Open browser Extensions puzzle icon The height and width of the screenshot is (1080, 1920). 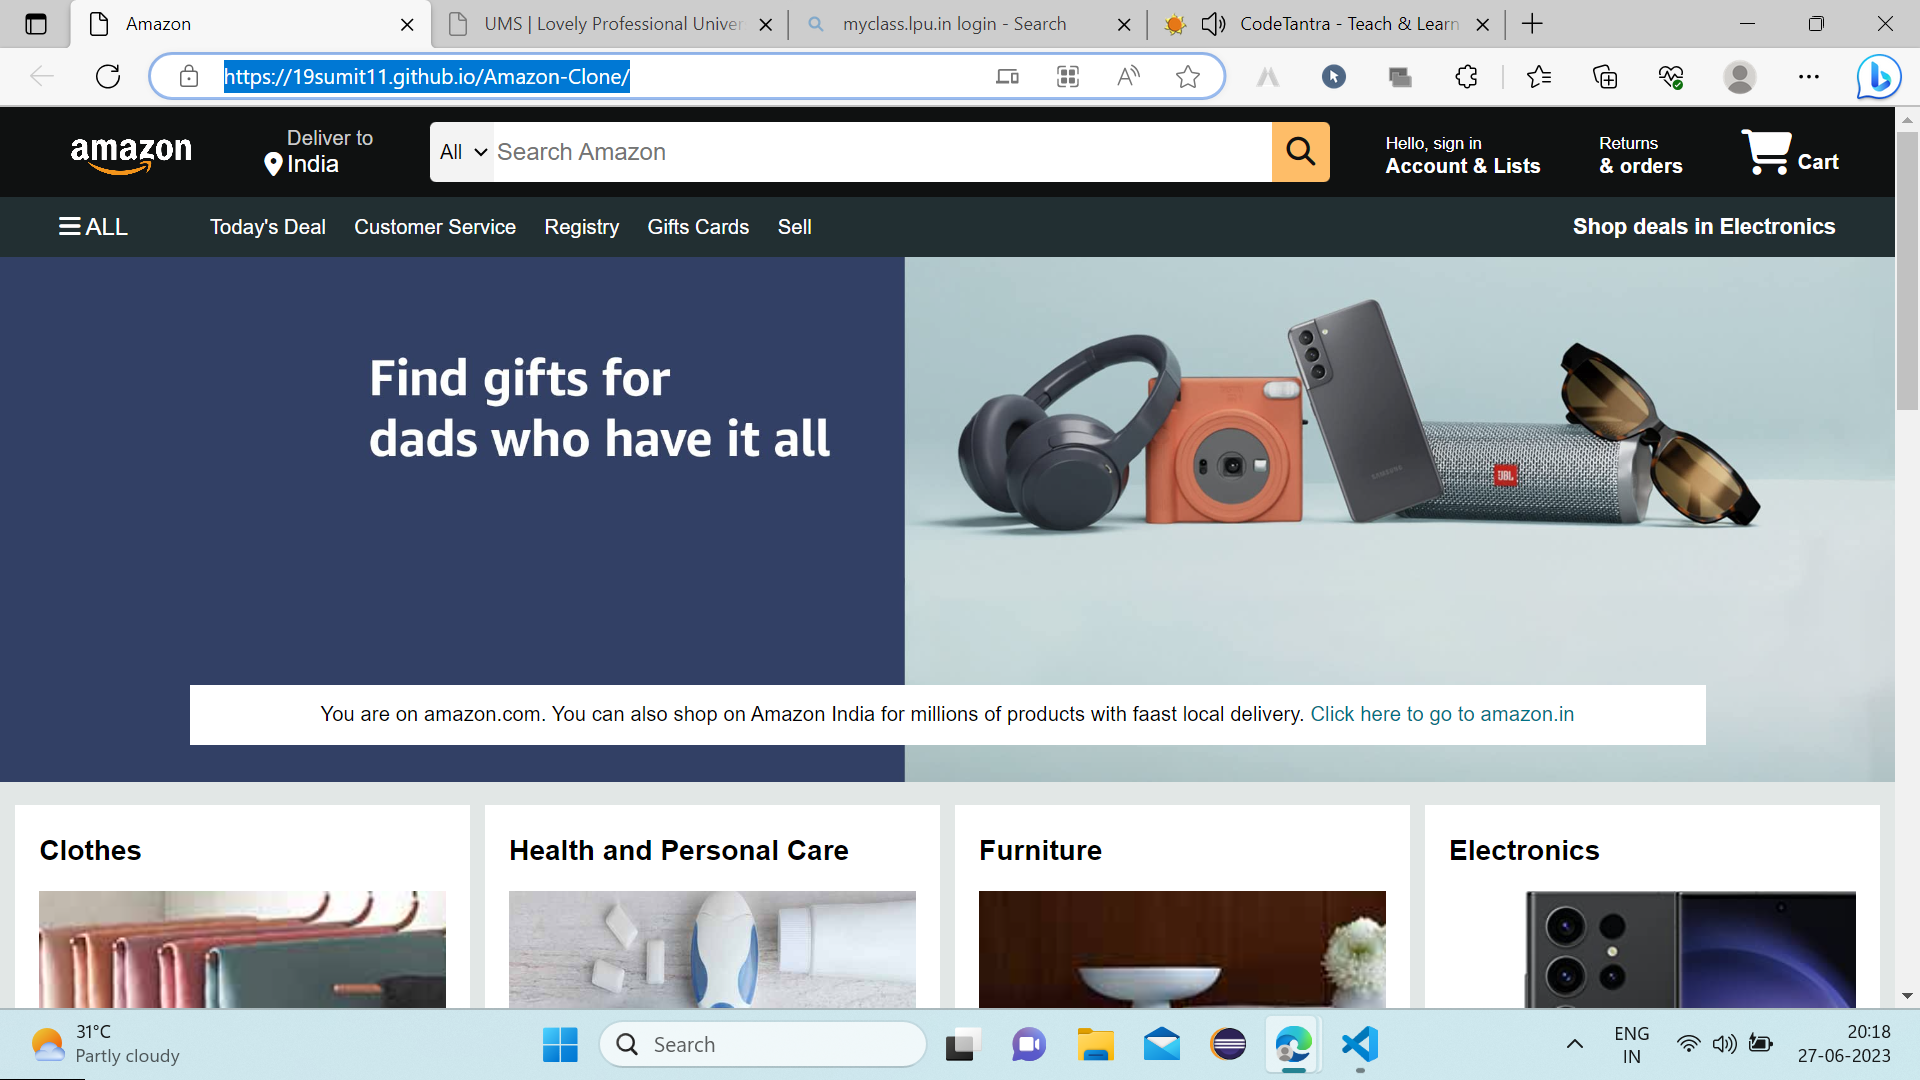point(1466,77)
